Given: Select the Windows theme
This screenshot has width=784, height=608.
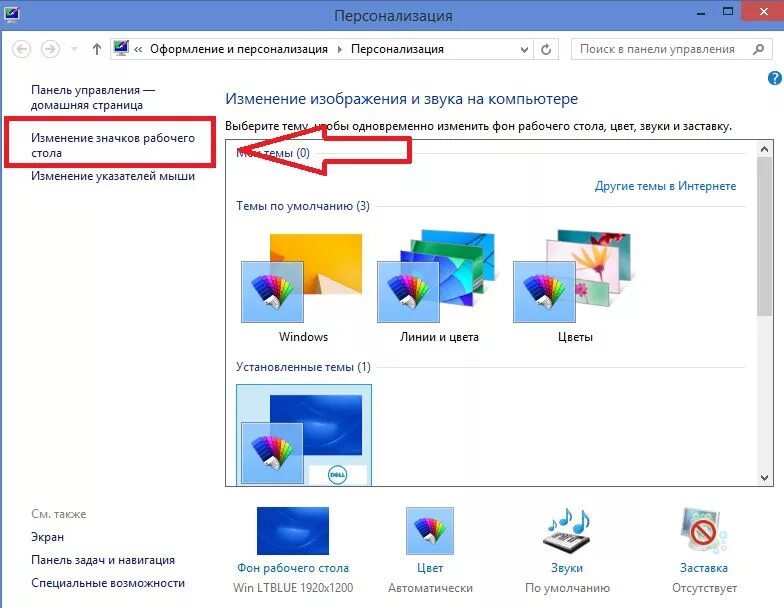Looking at the screenshot, I should pos(302,287).
